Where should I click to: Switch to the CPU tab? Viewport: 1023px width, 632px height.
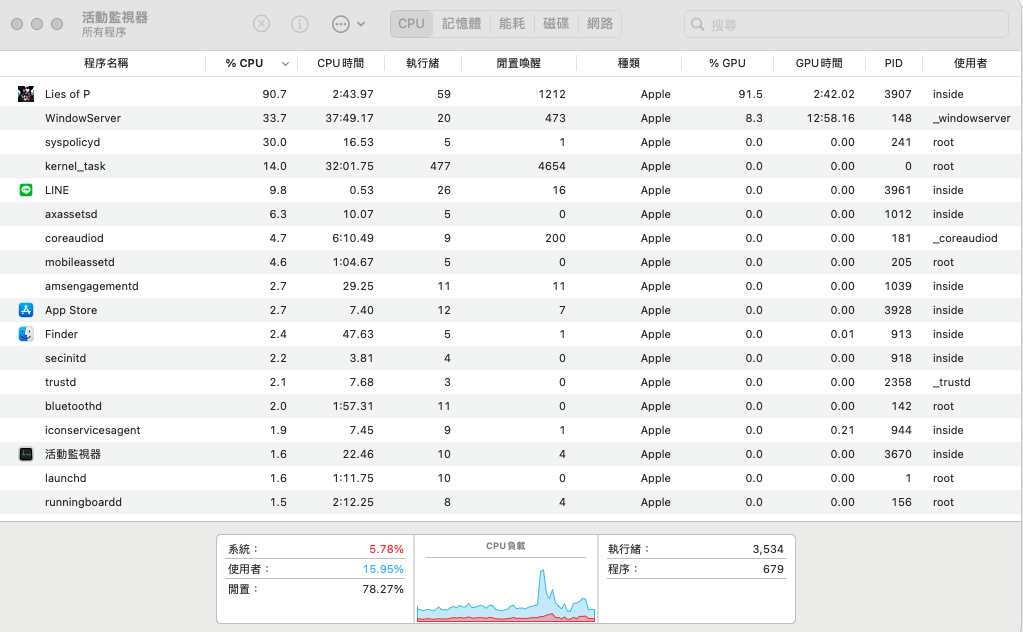[411, 23]
